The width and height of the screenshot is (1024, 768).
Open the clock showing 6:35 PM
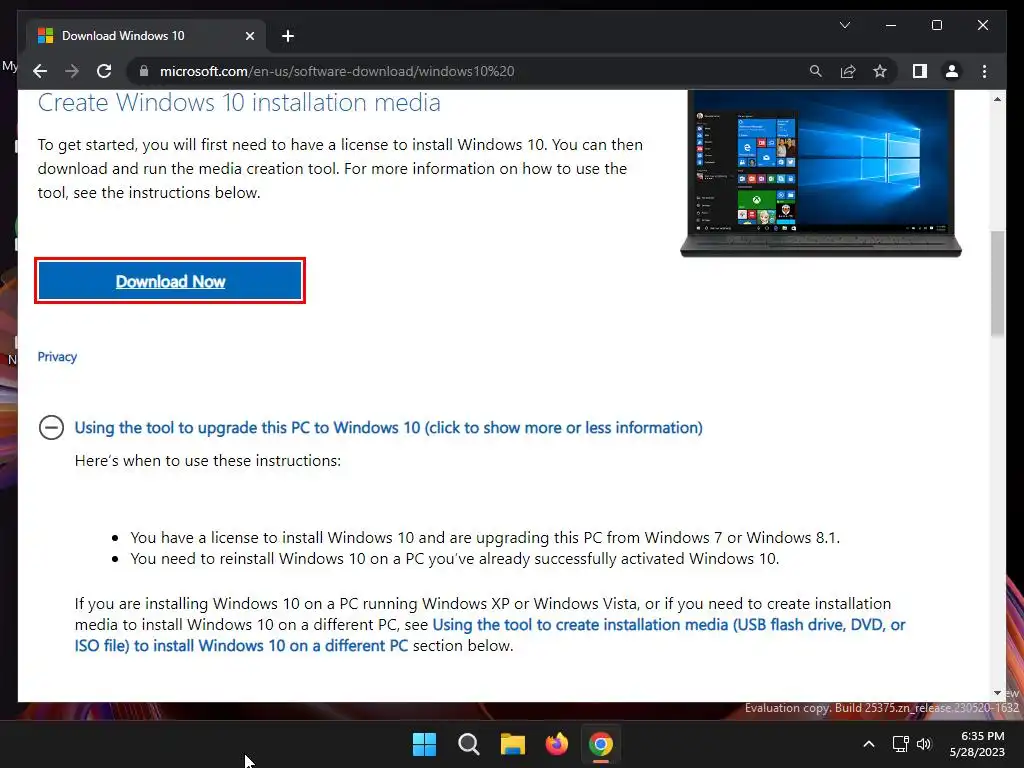977,744
